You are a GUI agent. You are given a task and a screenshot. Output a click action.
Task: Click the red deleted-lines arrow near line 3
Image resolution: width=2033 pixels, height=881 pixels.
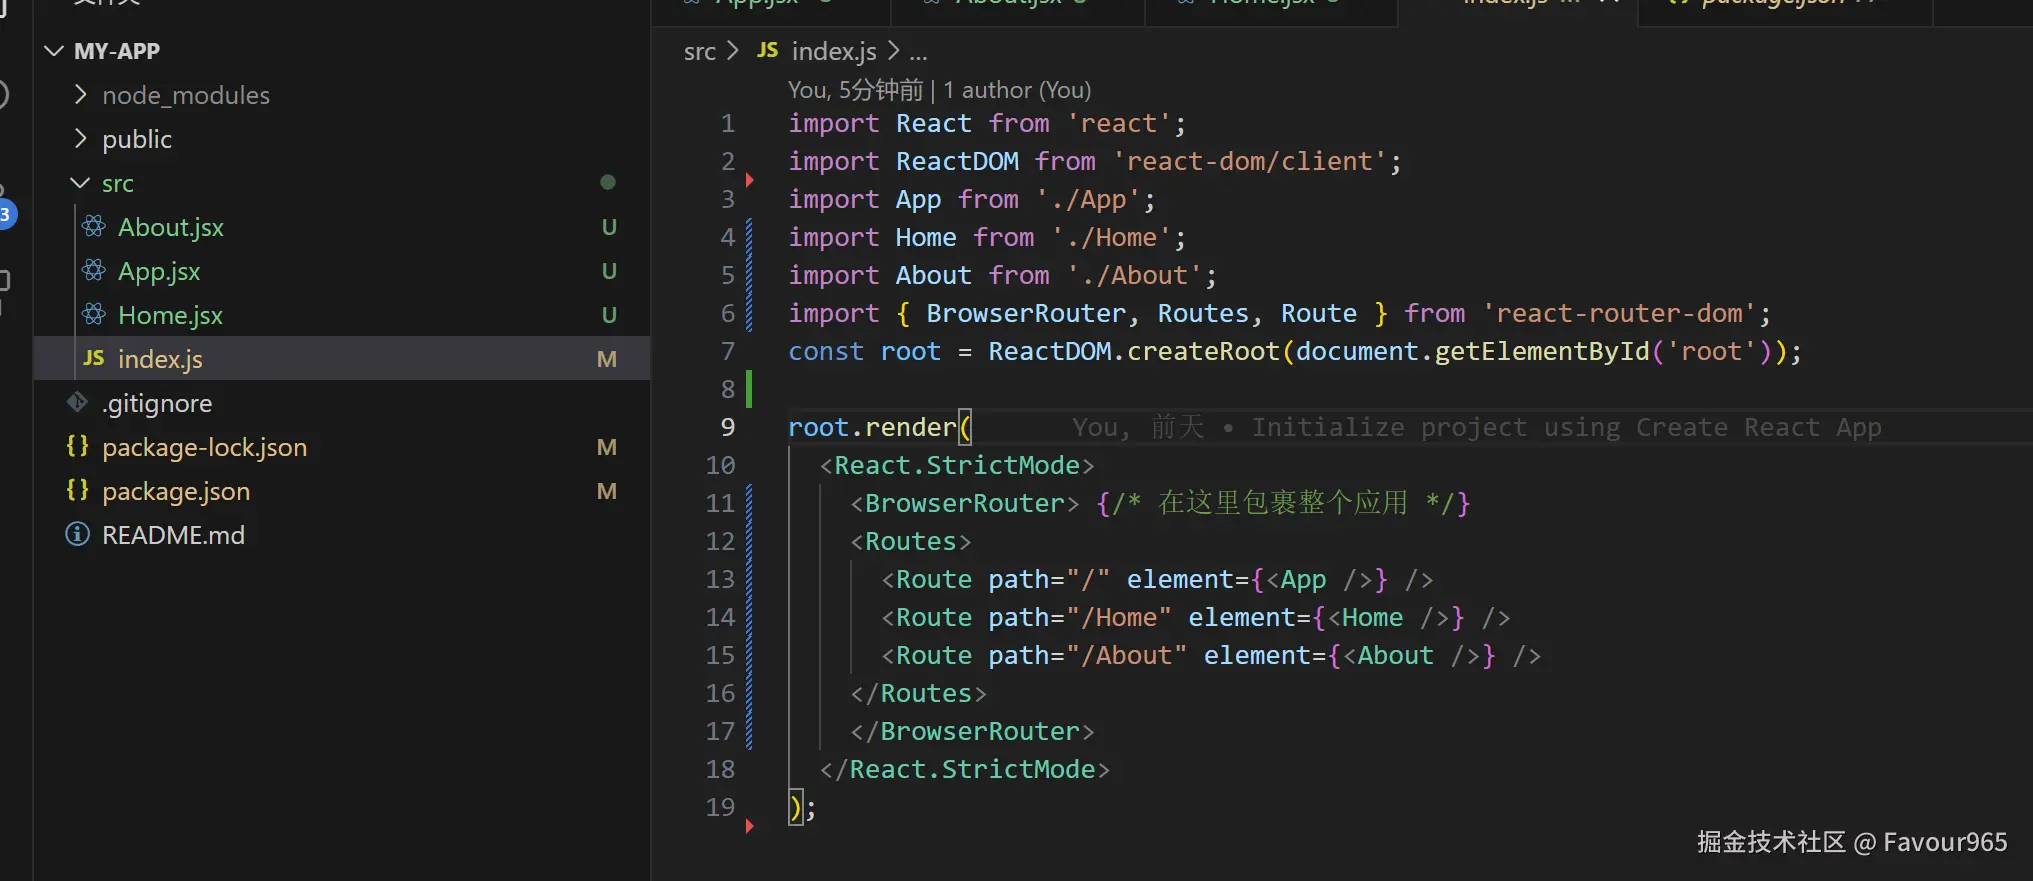coord(749,180)
